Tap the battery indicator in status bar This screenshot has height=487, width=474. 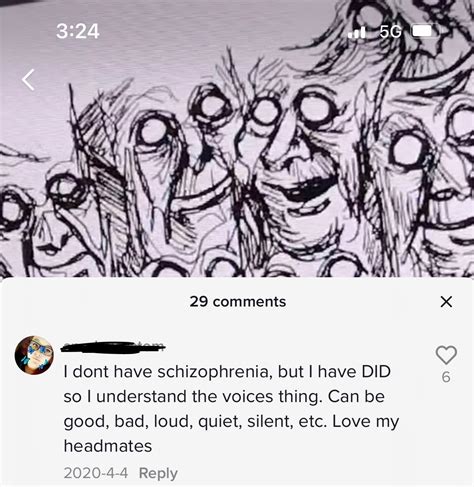pos(424,31)
